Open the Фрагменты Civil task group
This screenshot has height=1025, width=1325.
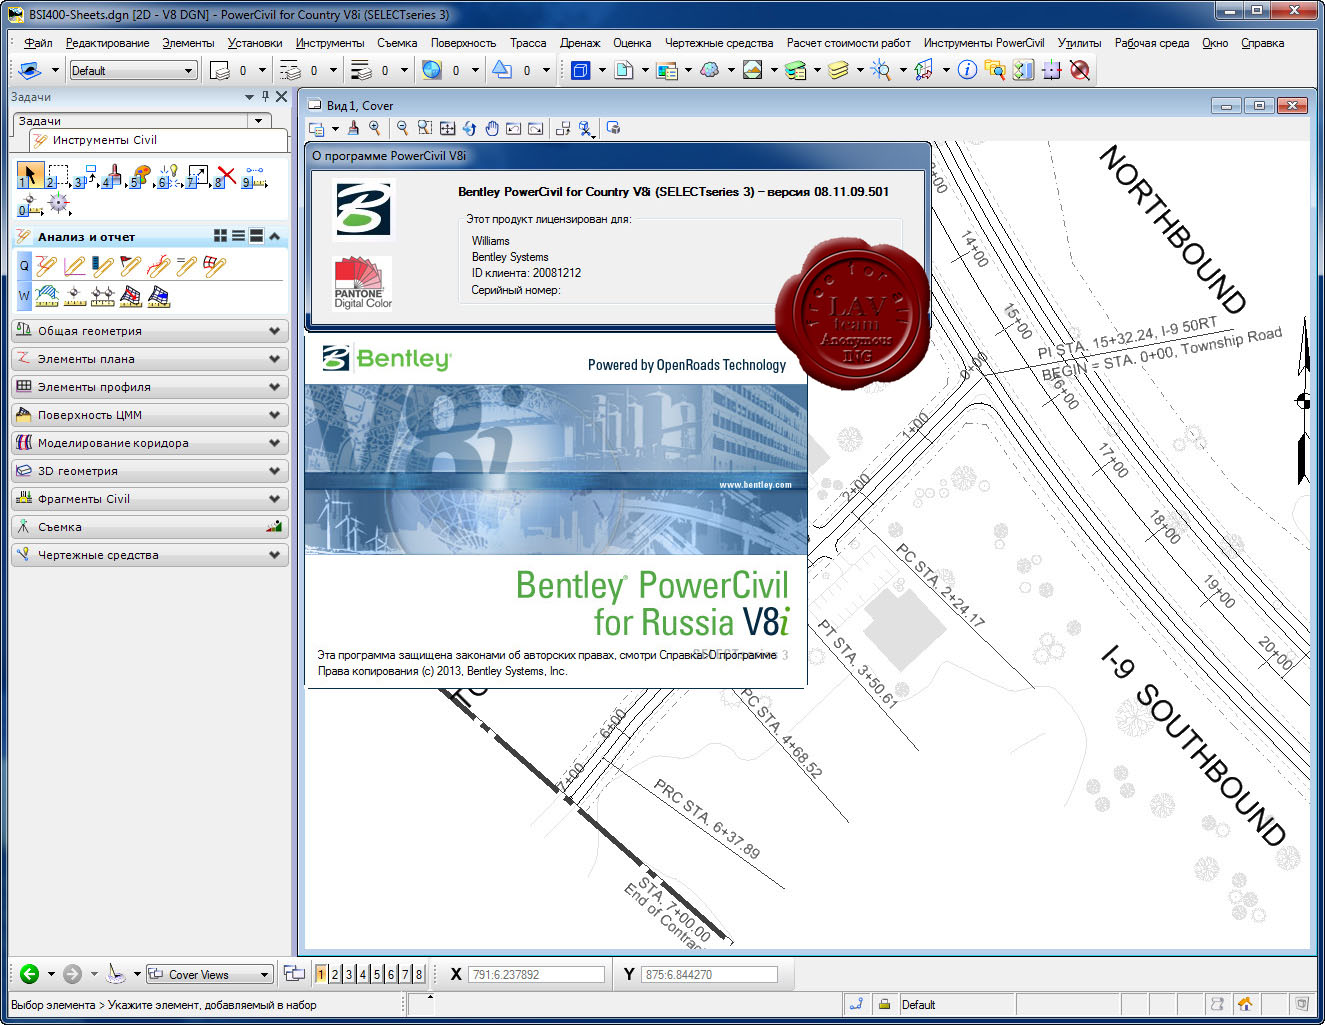point(150,498)
